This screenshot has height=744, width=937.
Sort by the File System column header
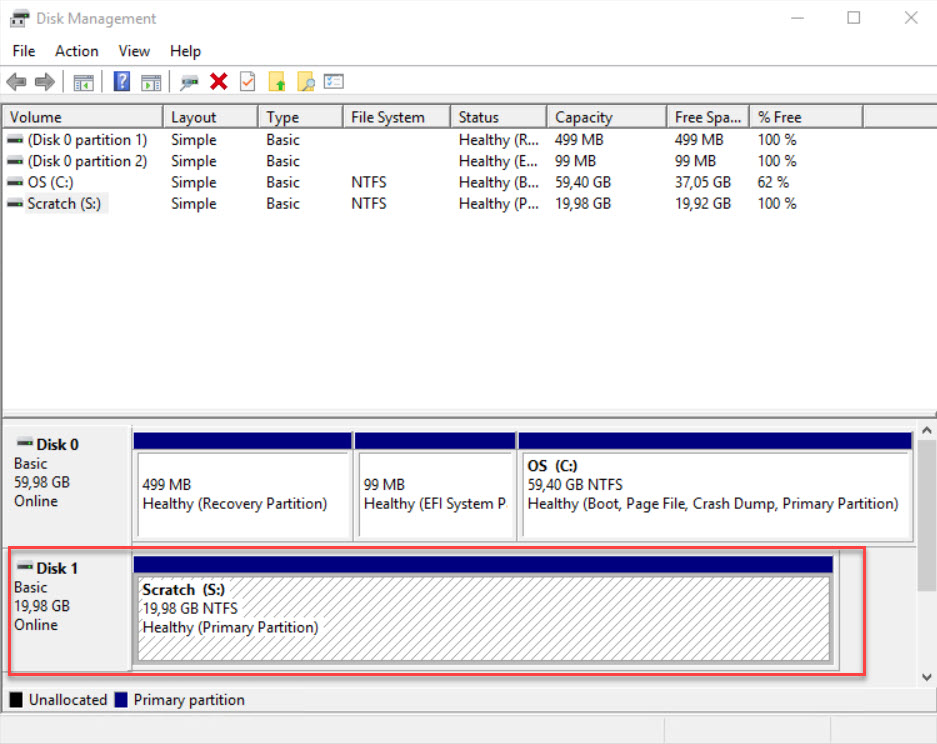tap(388, 117)
